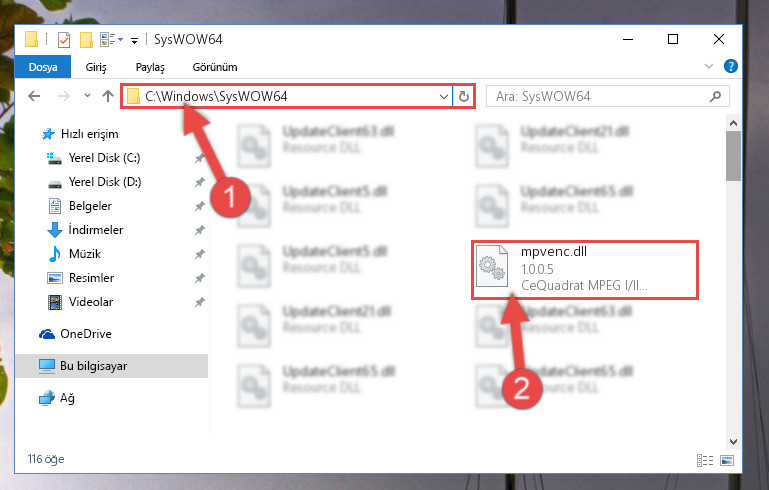This screenshot has width=769, height=490.
Task: Unpin Belgeler using its pin icon
Action: coord(199,206)
